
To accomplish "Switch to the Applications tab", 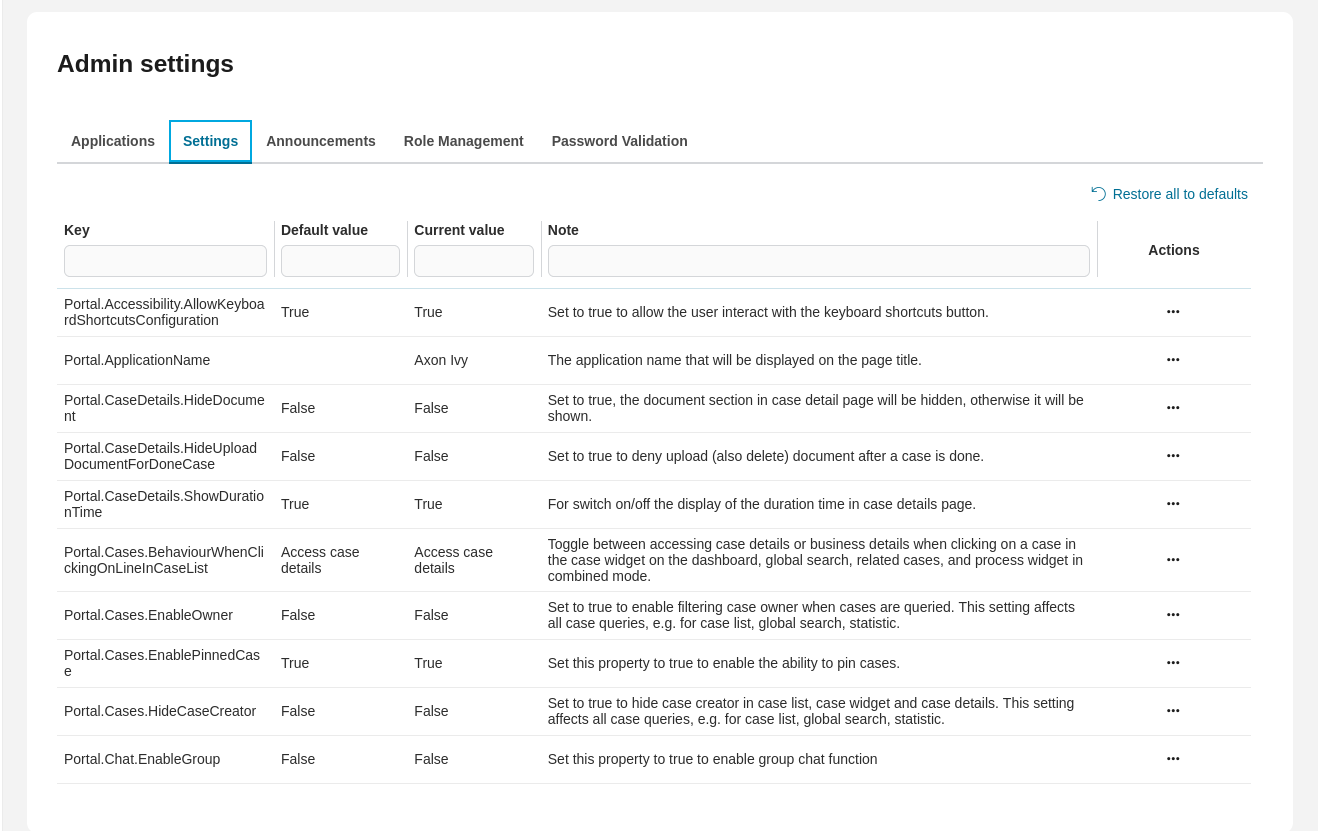I will [112, 141].
